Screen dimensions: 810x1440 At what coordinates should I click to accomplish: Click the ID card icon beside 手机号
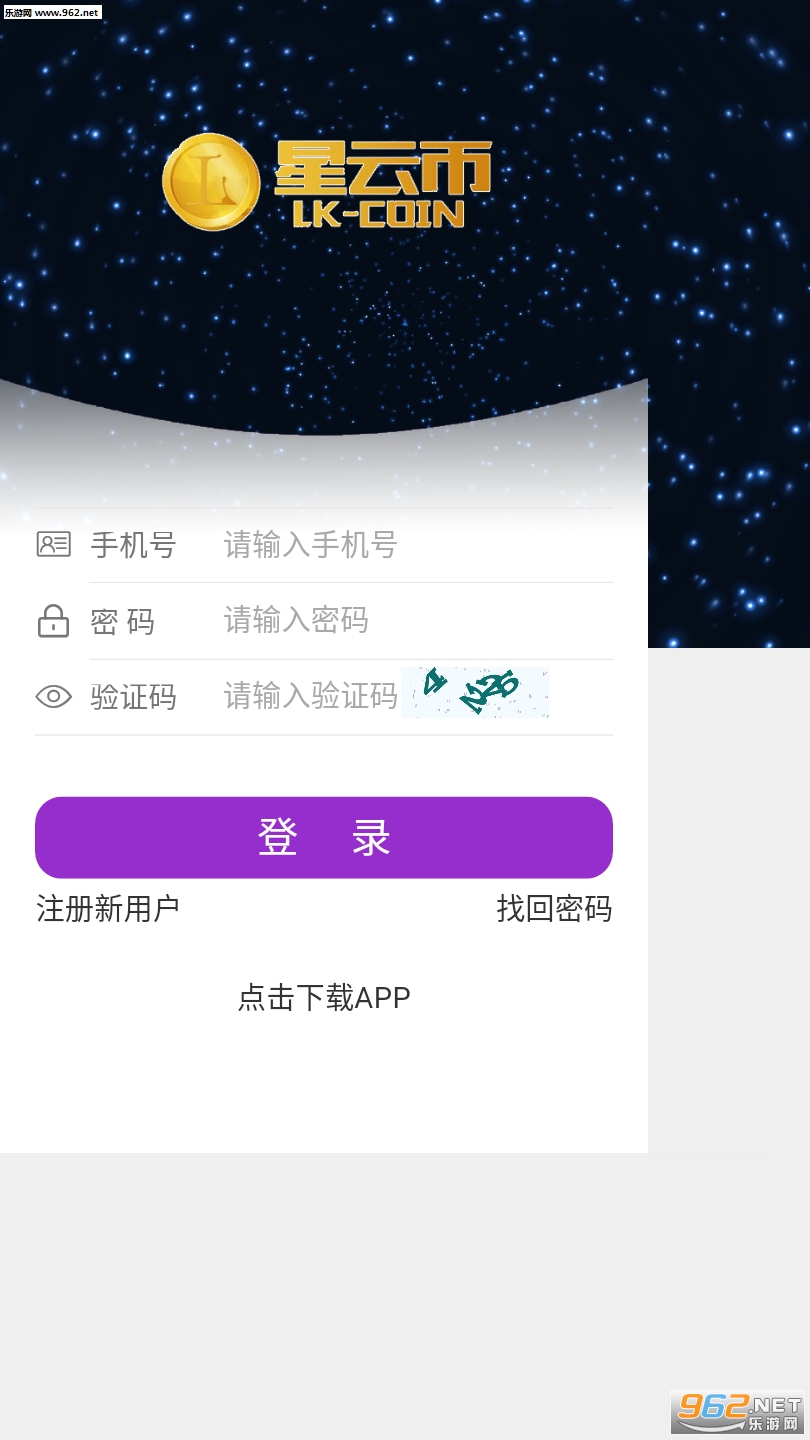54,544
